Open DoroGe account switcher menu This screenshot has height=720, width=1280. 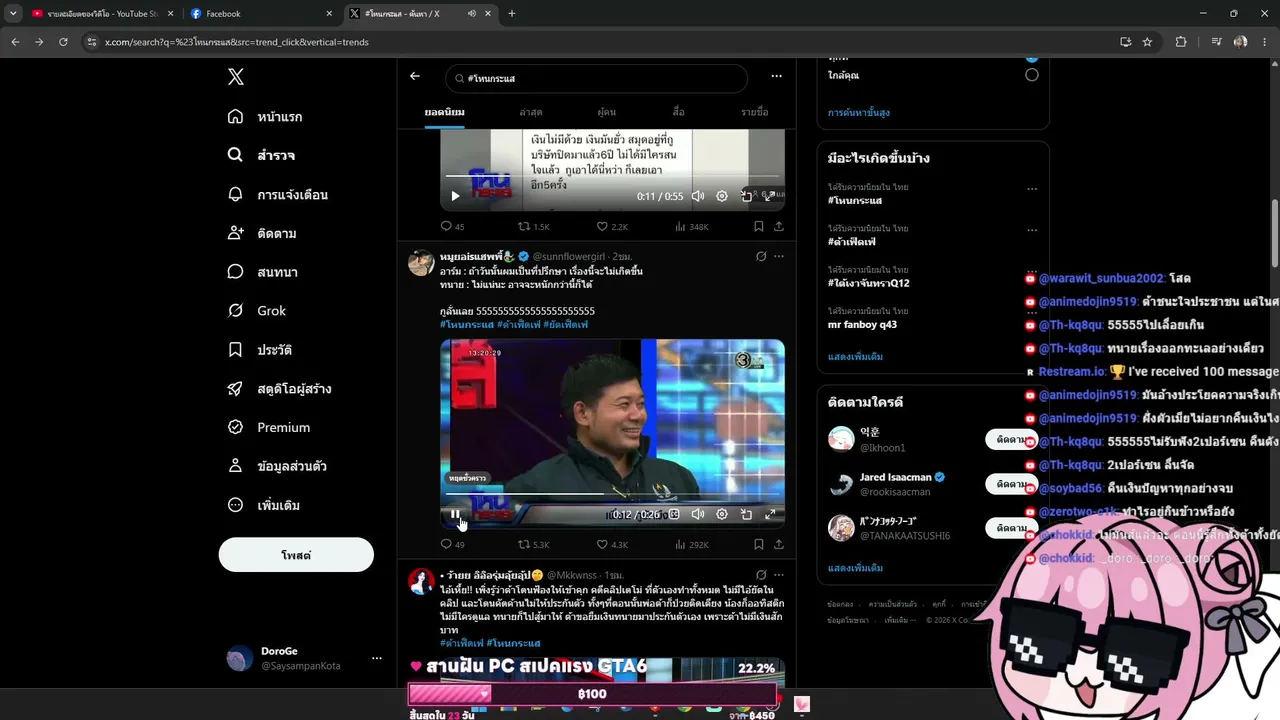tap(377, 658)
